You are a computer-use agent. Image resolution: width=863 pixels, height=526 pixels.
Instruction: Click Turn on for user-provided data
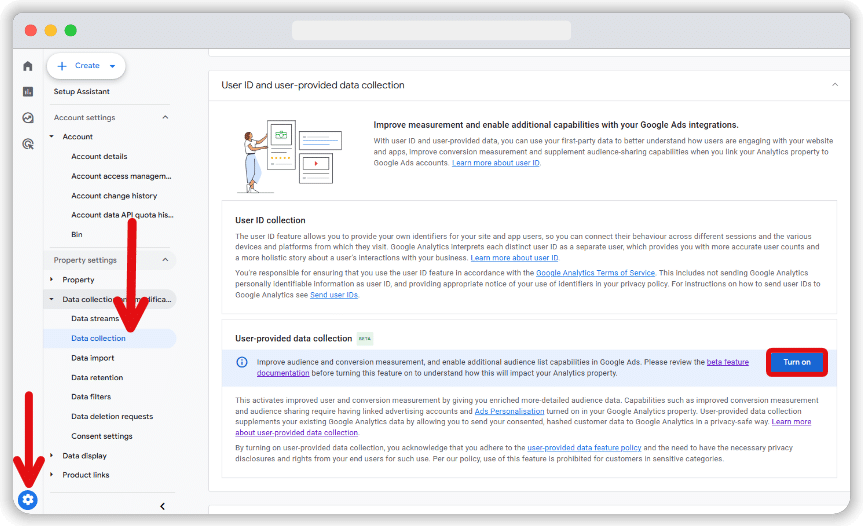(796, 362)
